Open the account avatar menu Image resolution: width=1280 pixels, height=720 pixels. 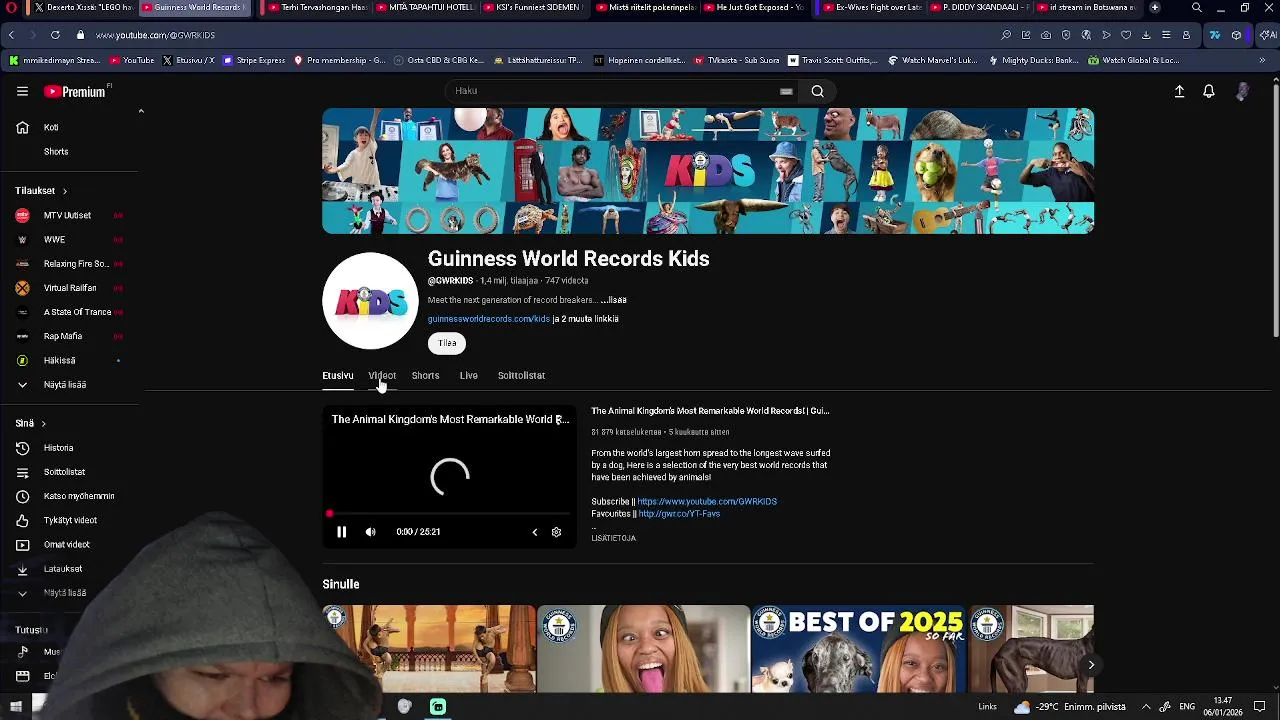(1242, 91)
